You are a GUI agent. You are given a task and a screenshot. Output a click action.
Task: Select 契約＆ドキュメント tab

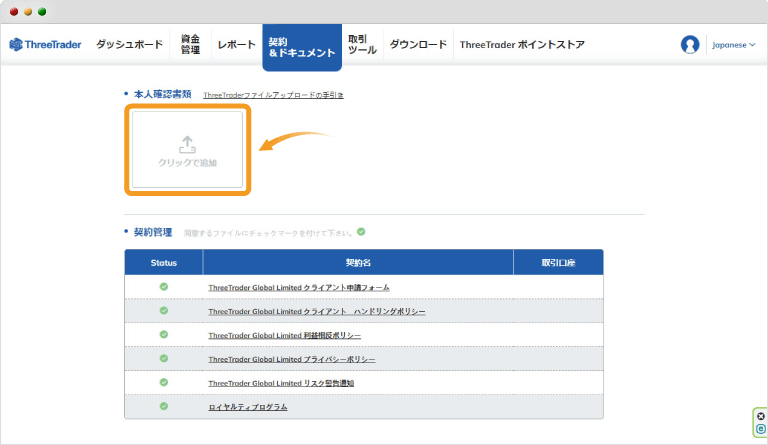click(x=302, y=47)
